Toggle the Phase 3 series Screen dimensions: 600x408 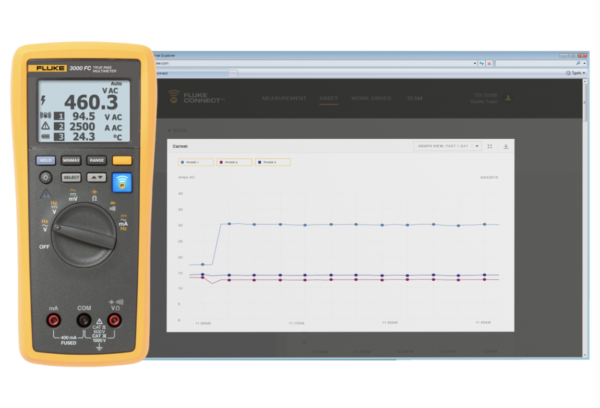pyautogui.click(x=273, y=162)
